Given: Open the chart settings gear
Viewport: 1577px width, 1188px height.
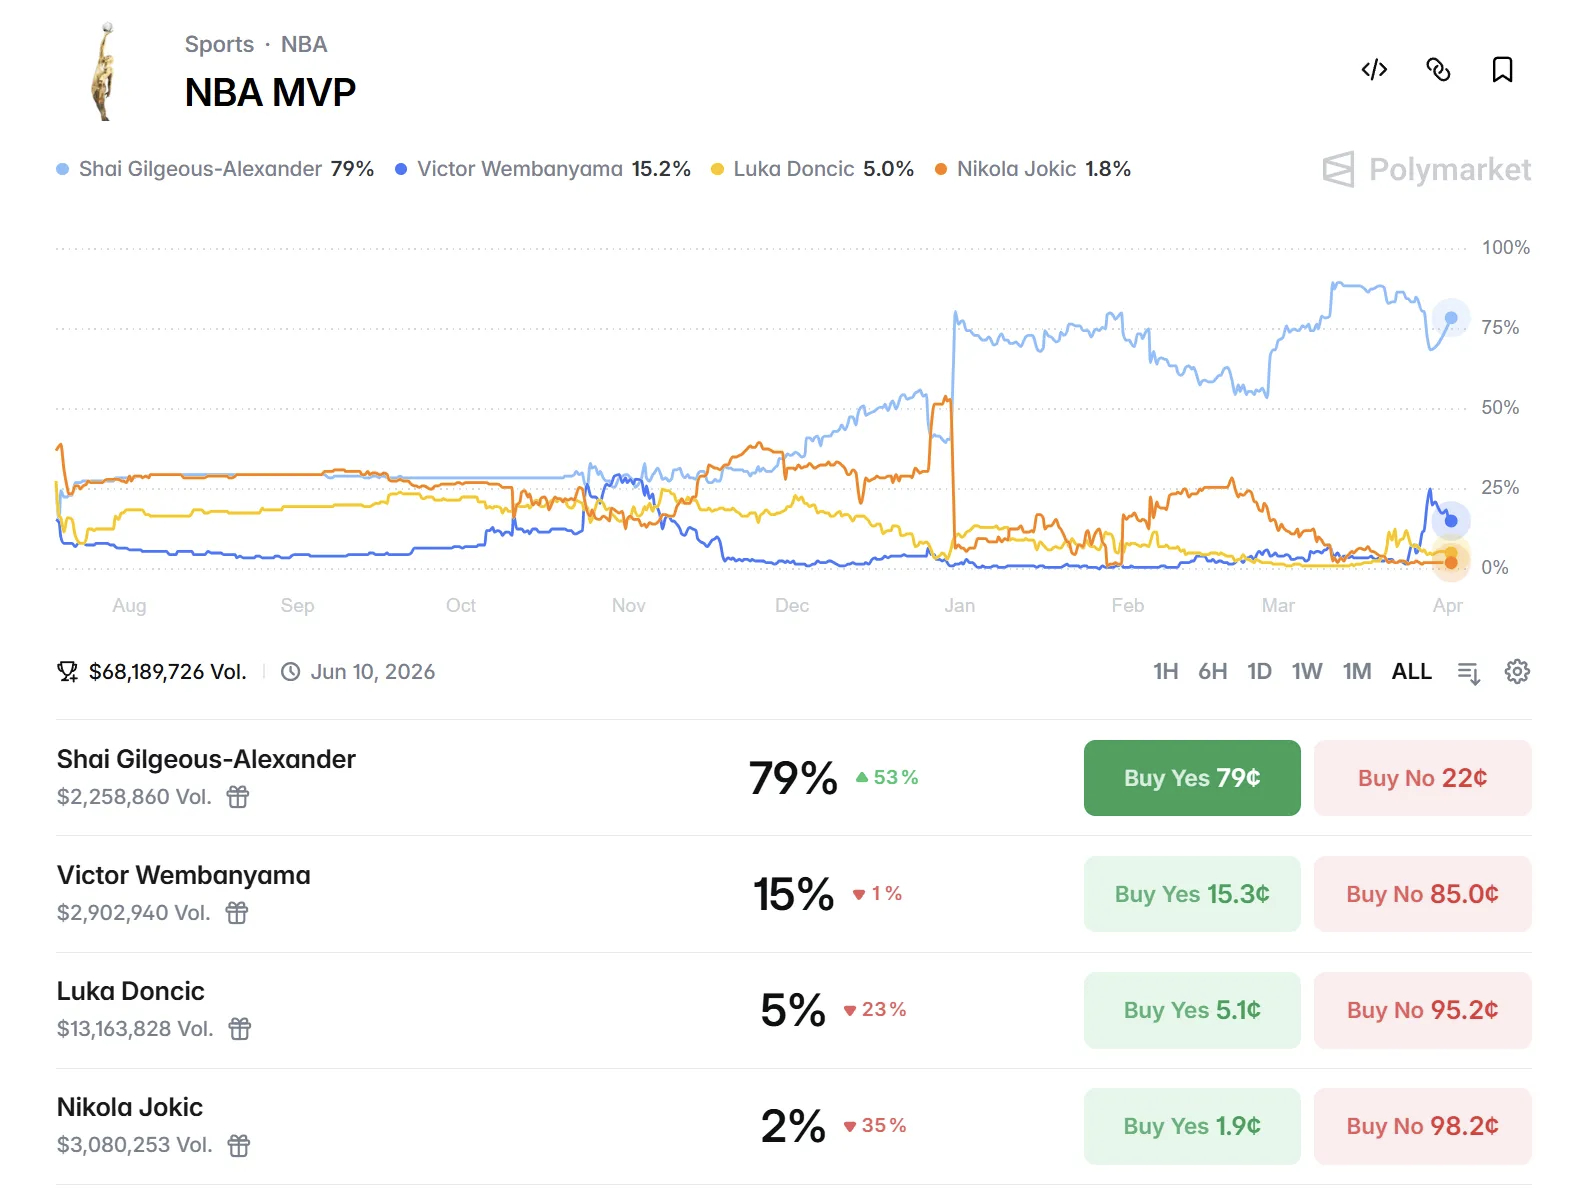Looking at the screenshot, I should [x=1516, y=671].
